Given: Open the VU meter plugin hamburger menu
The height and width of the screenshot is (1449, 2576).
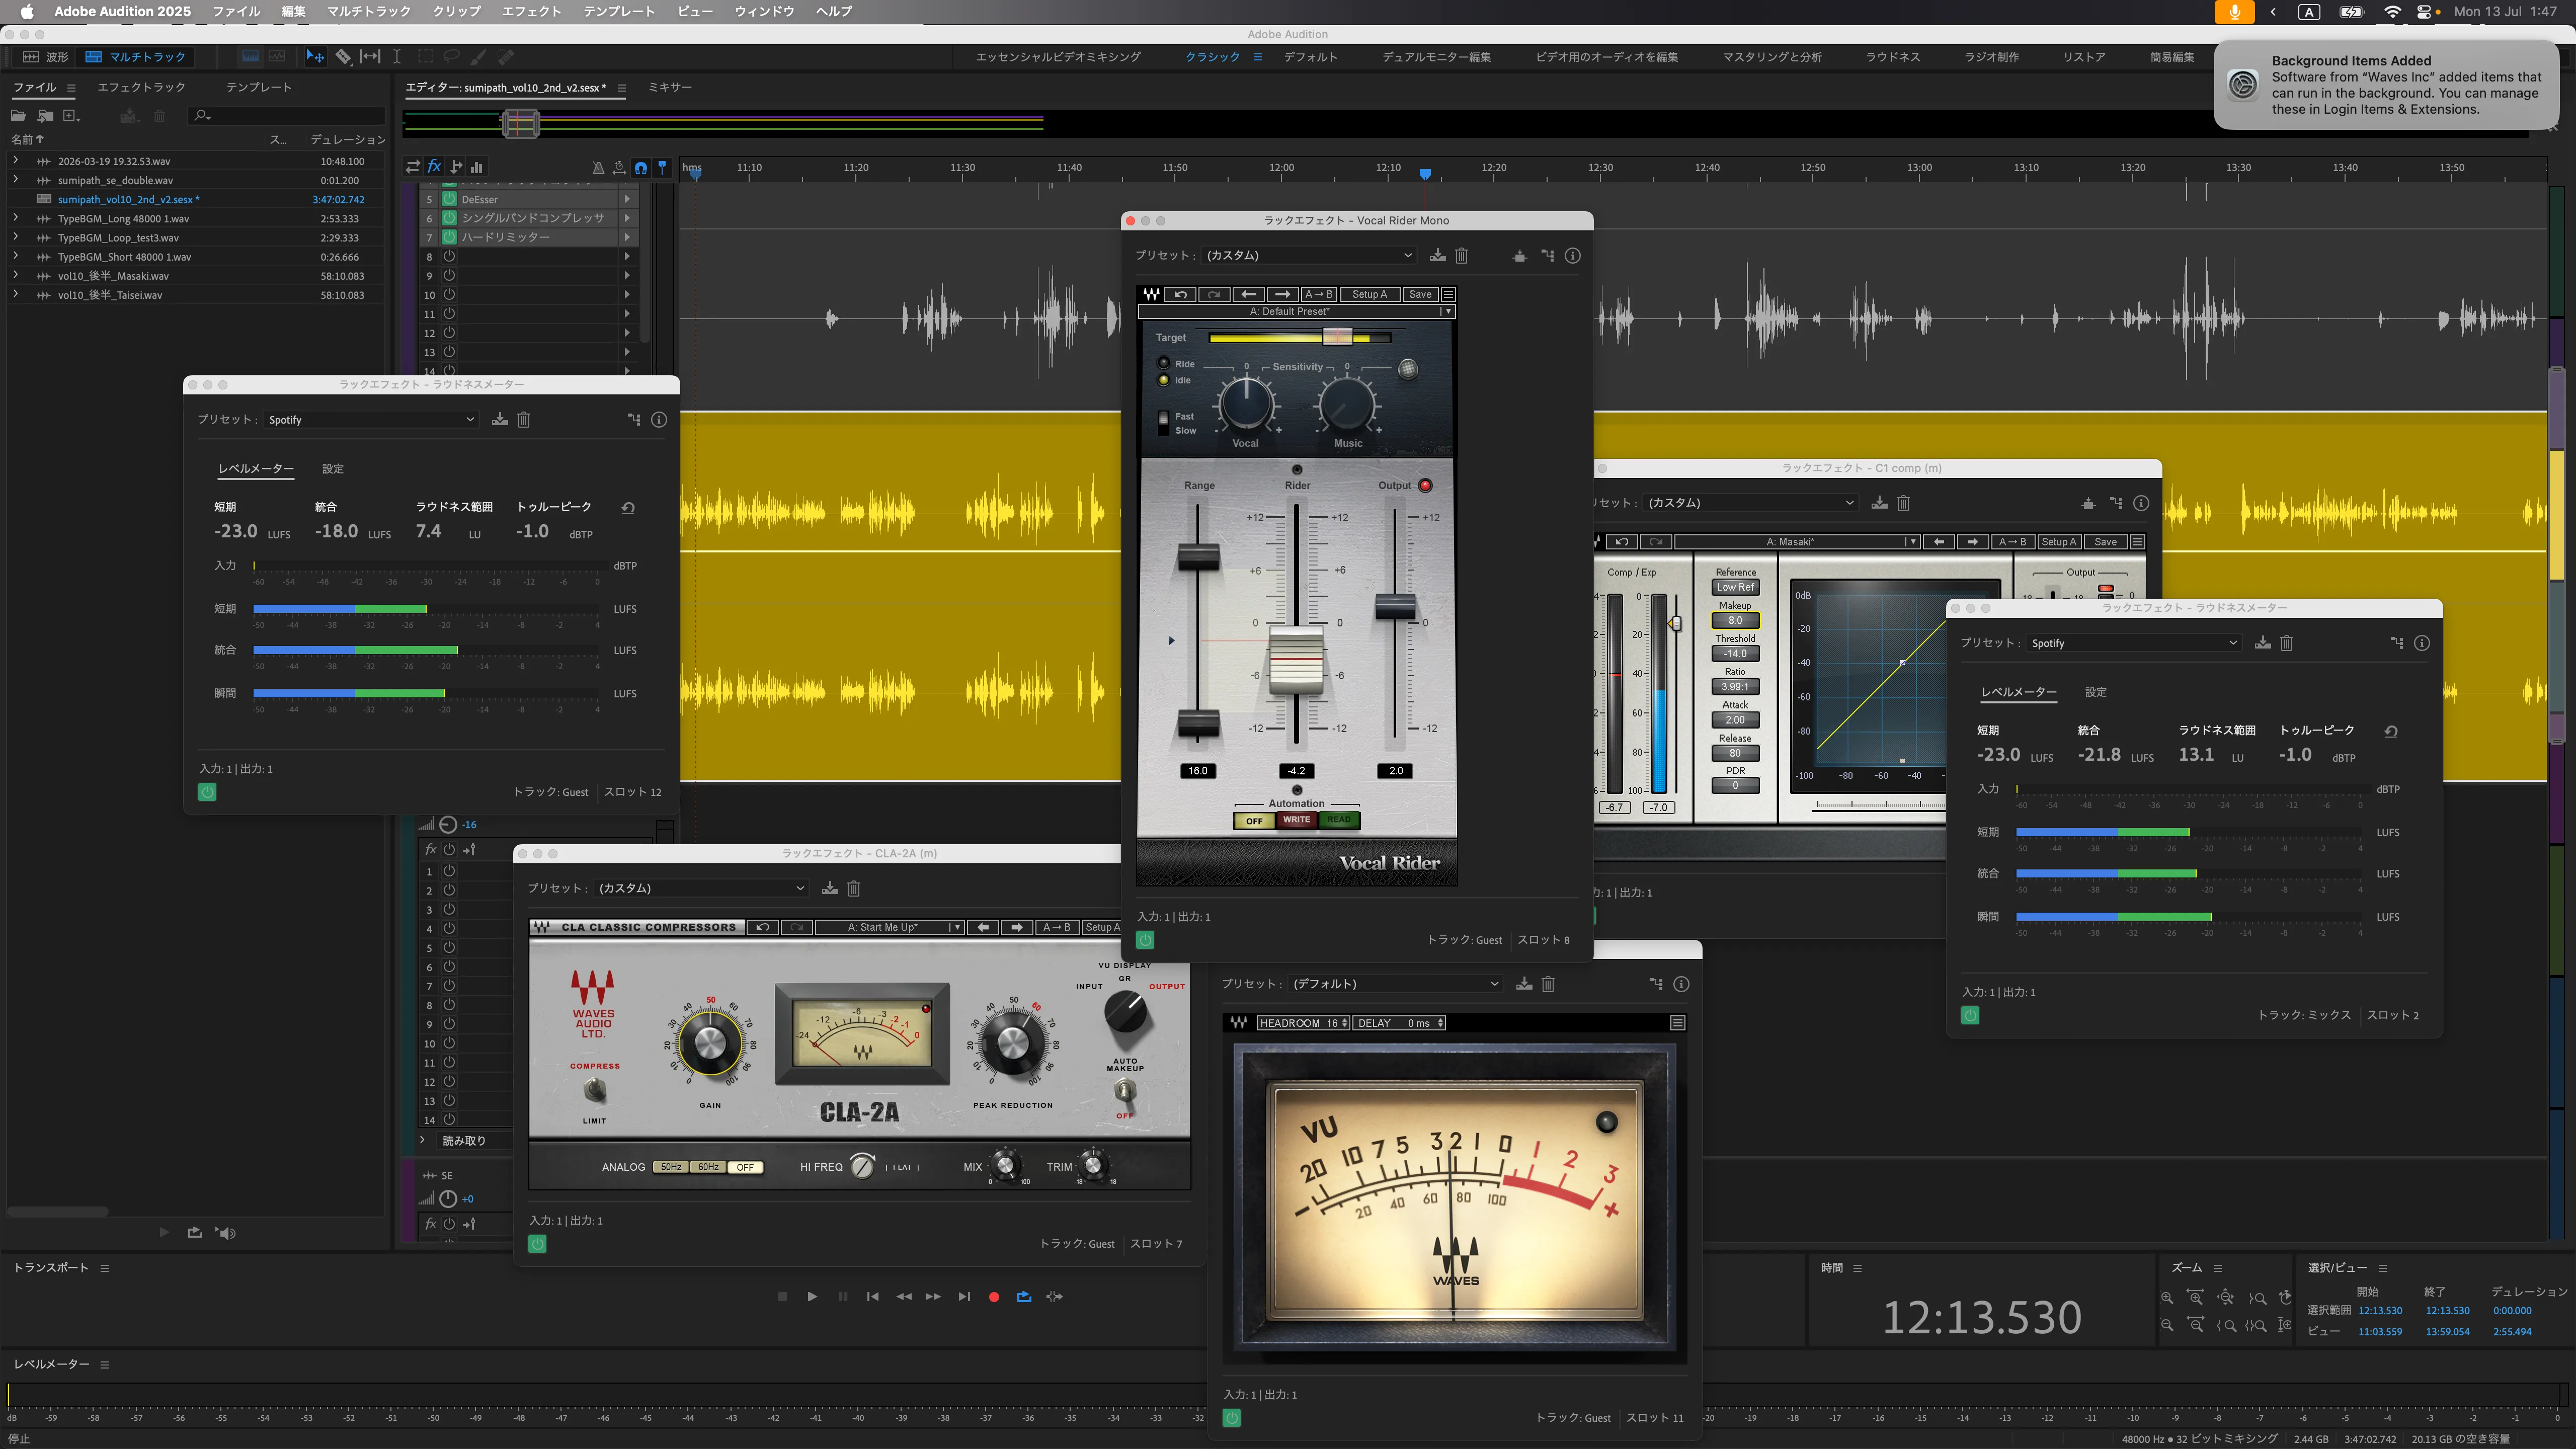Looking at the screenshot, I should click(1678, 1023).
